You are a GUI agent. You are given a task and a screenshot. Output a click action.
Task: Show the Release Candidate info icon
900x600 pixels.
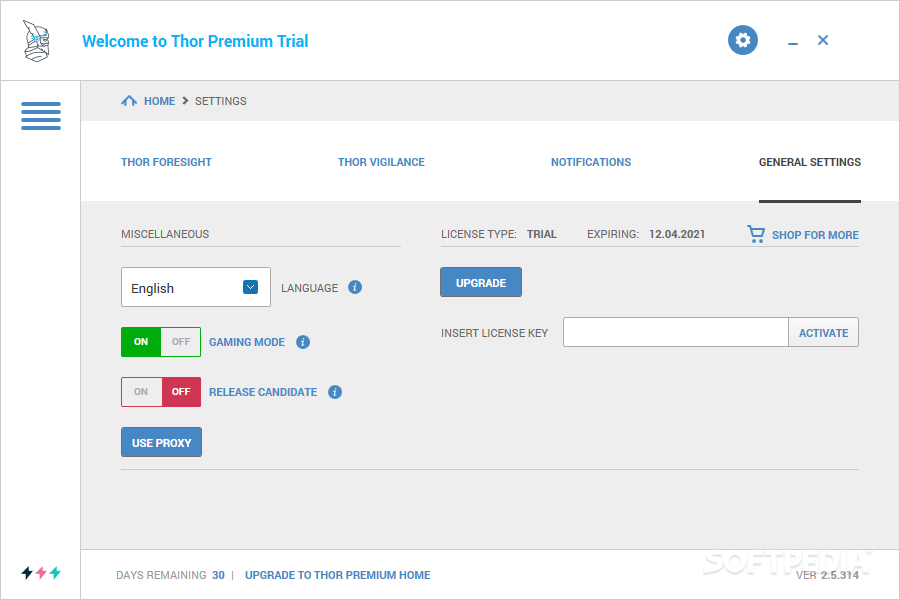click(335, 392)
